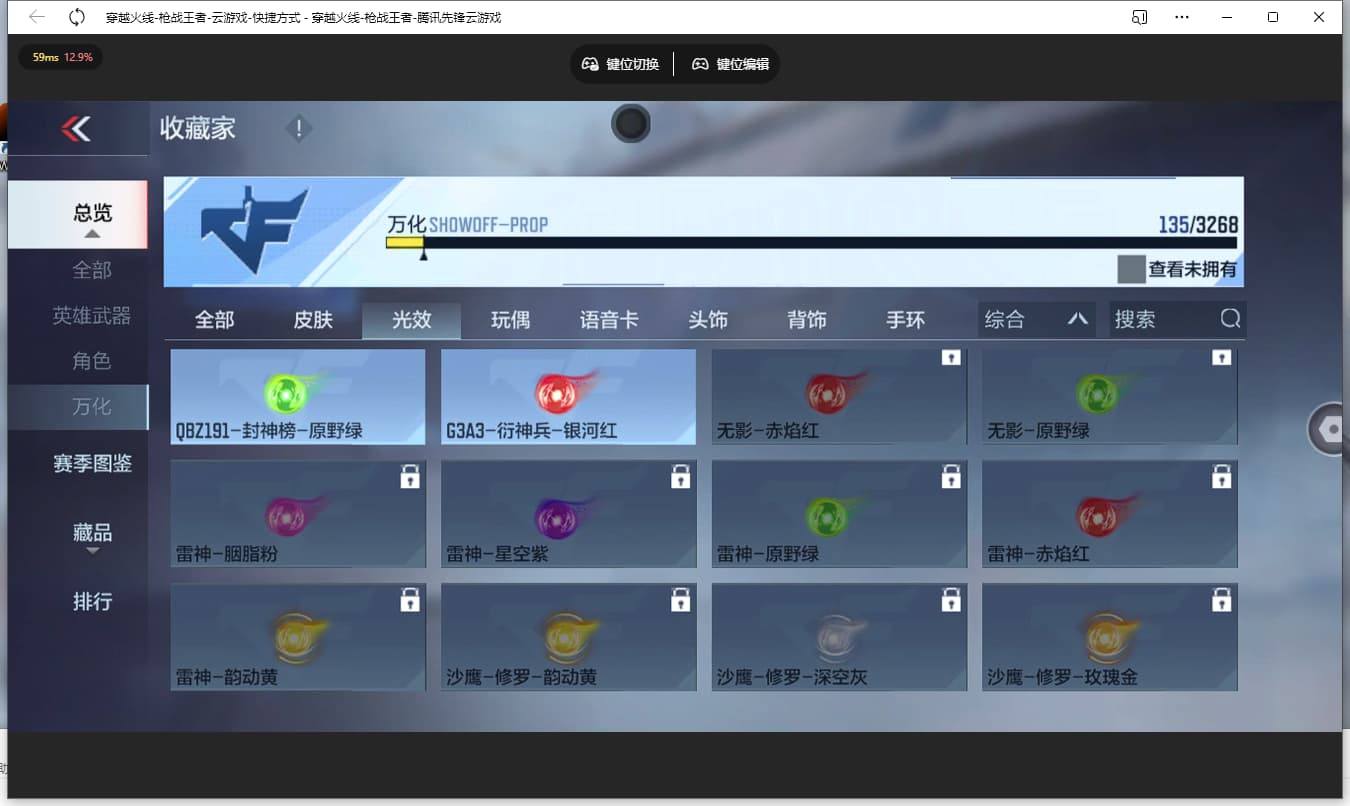
Task: Expand the 藏品 section arrow
Action: (92, 553)
